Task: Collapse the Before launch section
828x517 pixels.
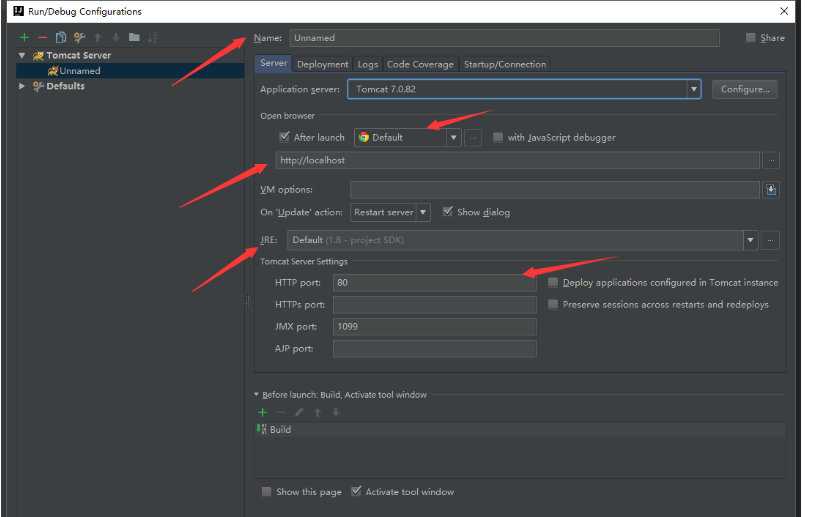Action: (257, 394)
